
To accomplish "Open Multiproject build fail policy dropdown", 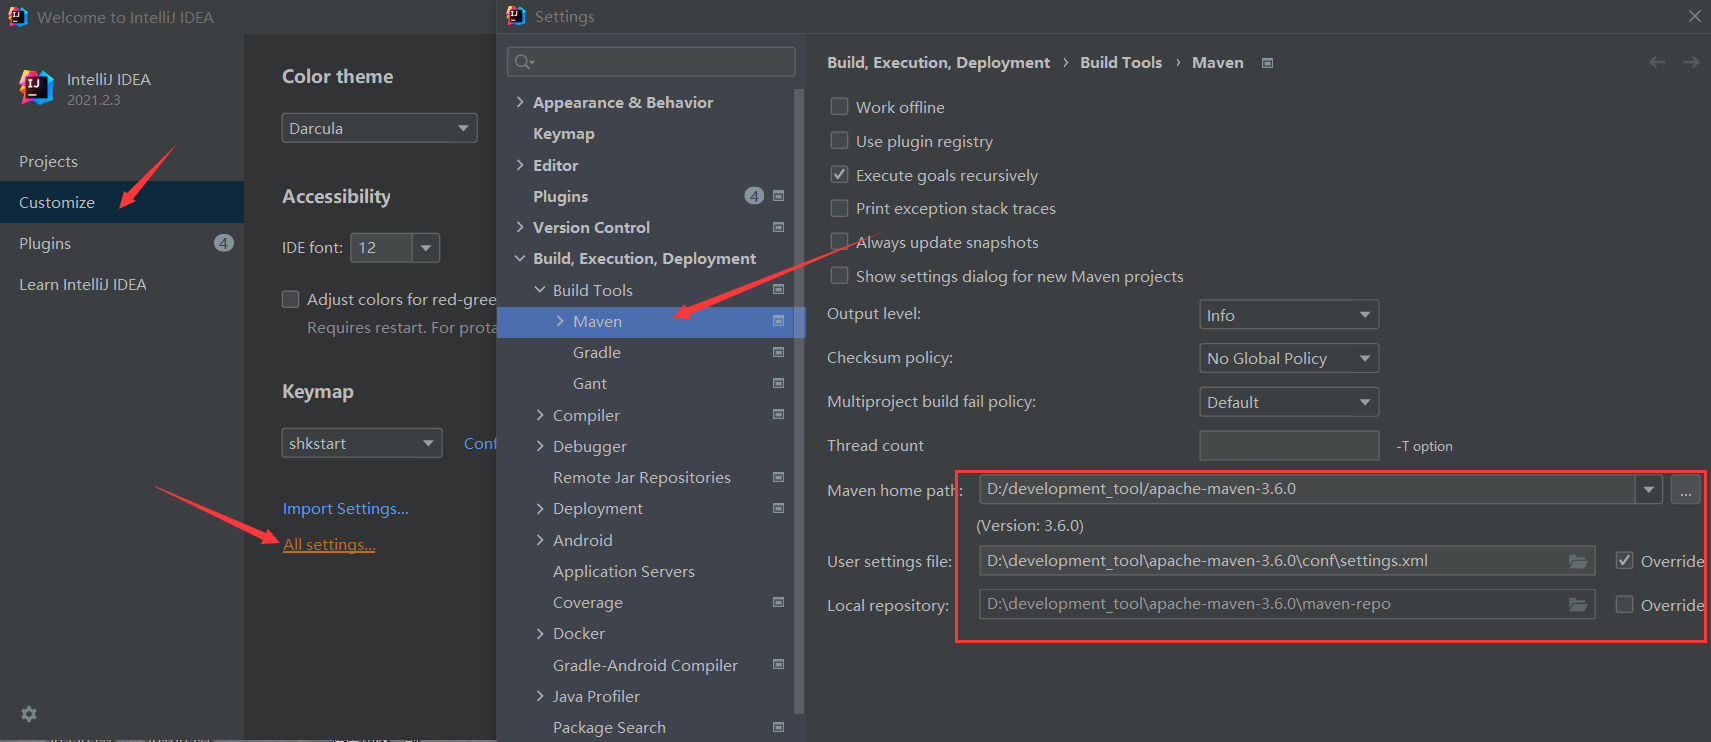I will click(1289, 402).
